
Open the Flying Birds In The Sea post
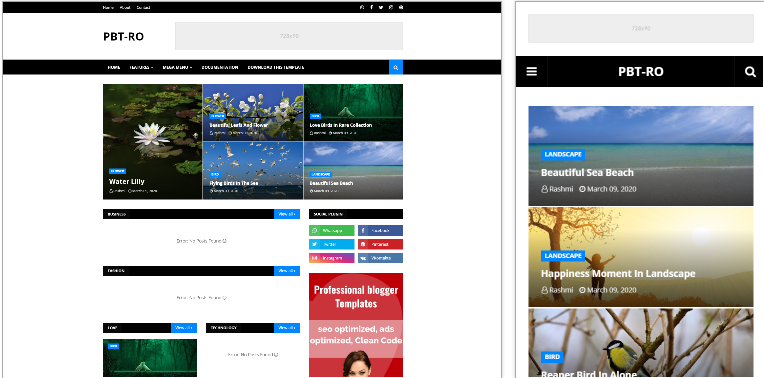pos(234,183)
